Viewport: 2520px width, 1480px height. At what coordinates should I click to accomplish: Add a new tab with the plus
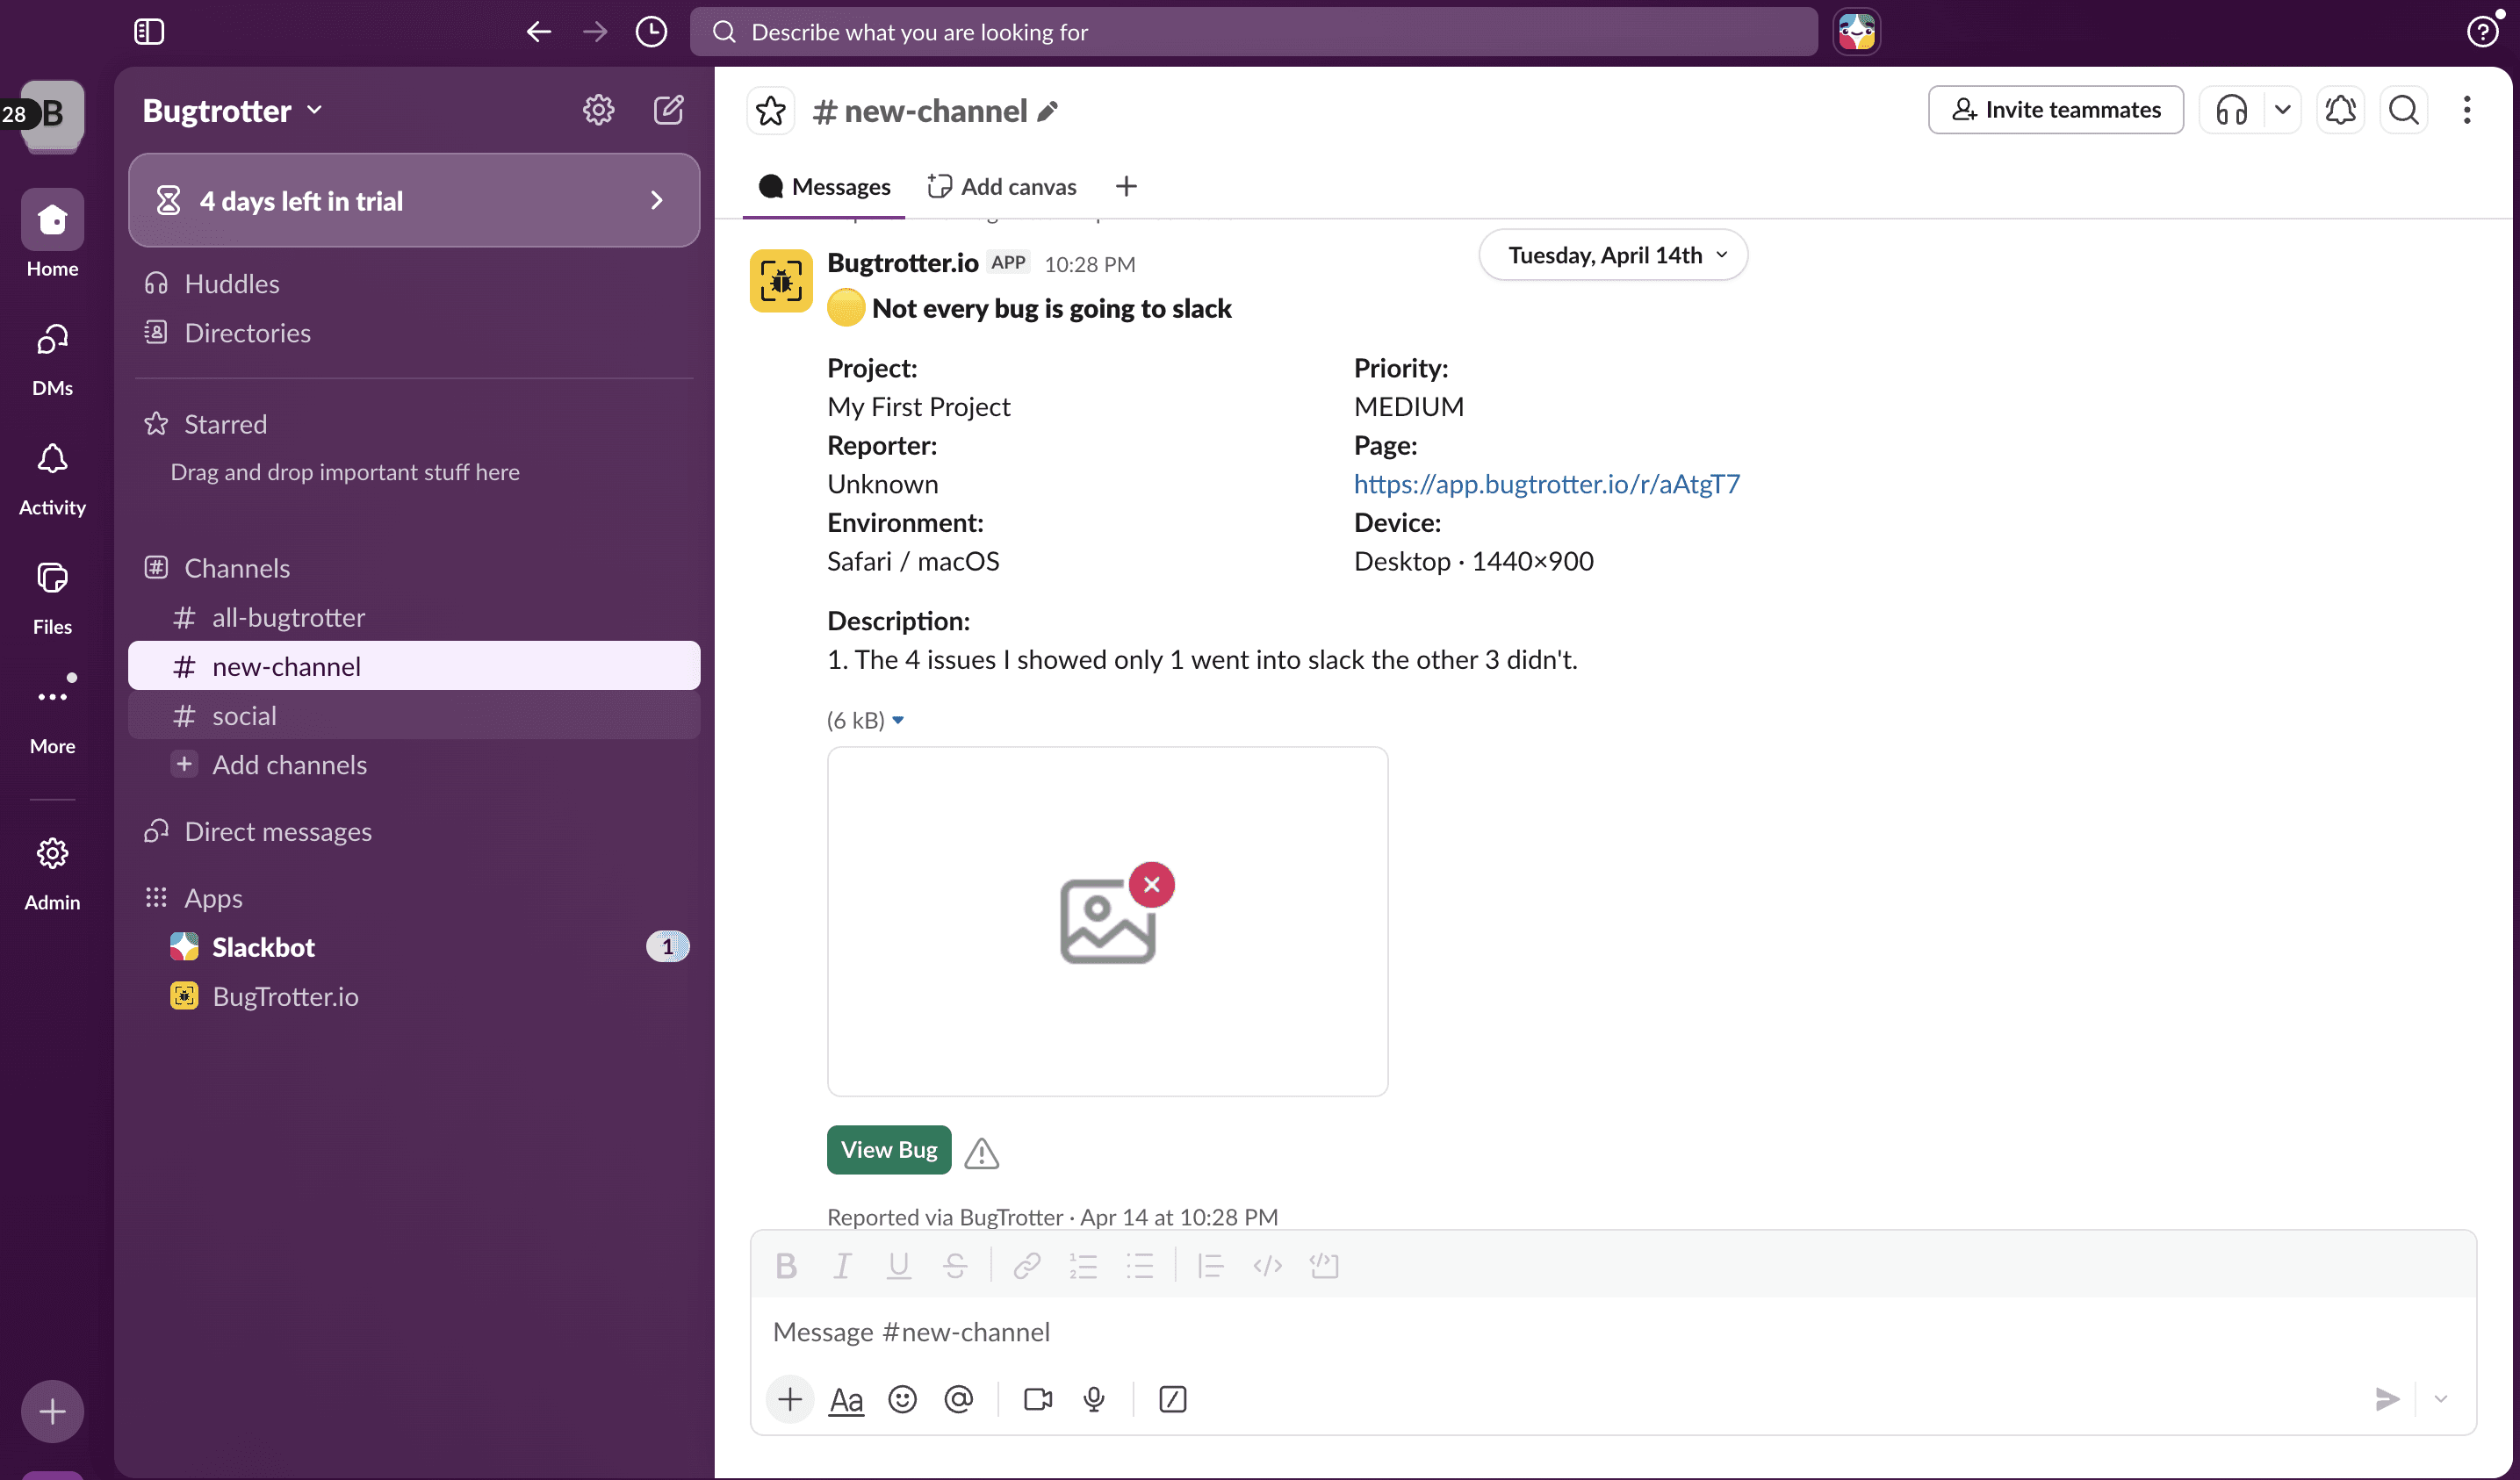pos(1126,187)
